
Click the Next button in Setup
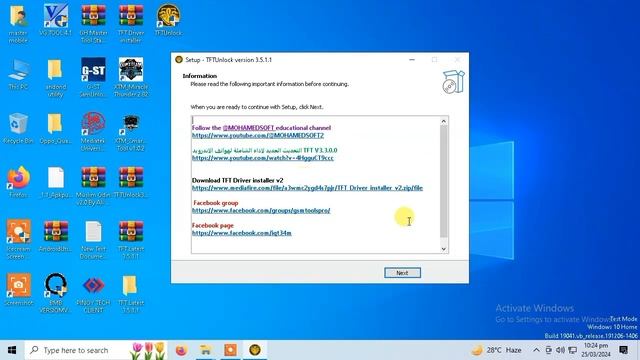(x=402, y=273)
